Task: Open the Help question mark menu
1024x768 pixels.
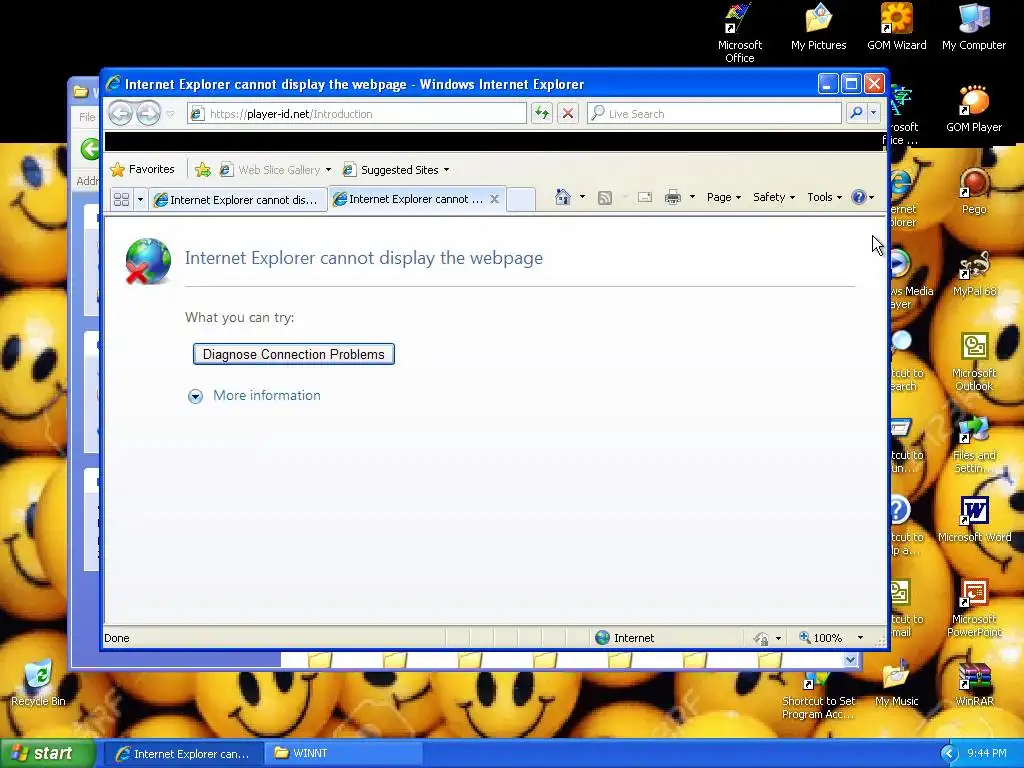Action: pyautogui.click(x=863, y=197)
